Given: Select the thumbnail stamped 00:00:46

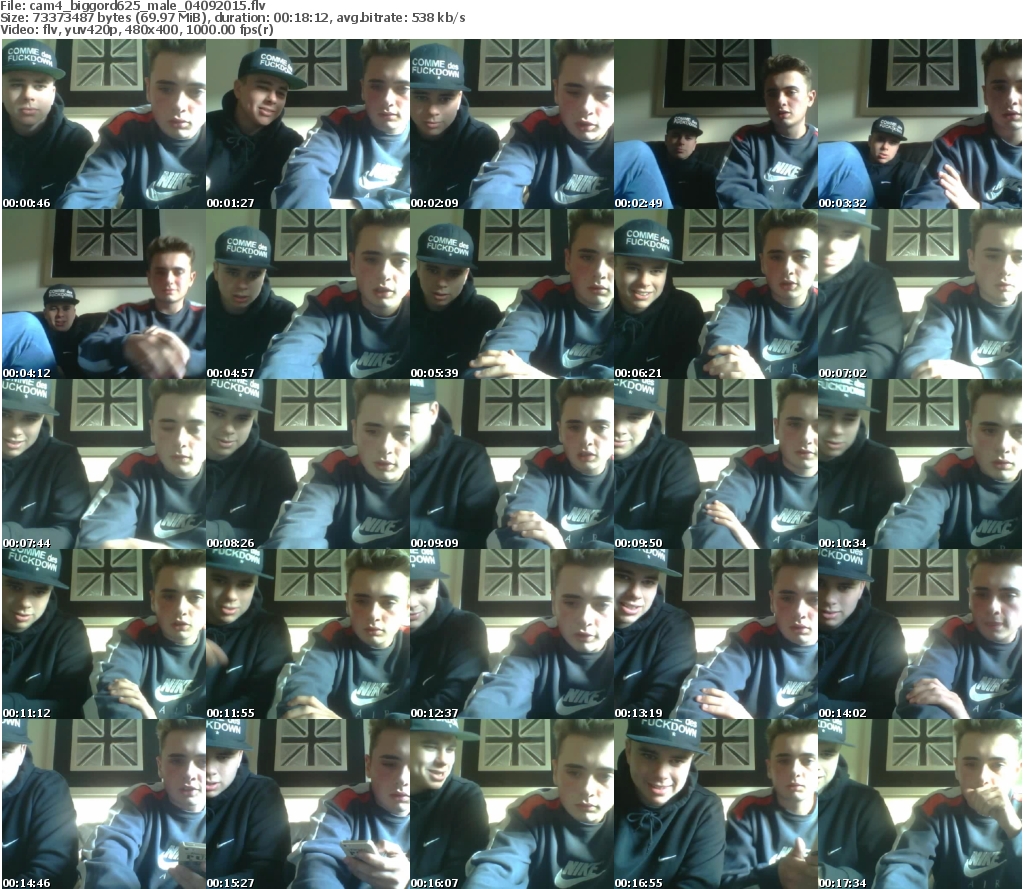Looking at the screenshot, I should (x=104, y=124).
